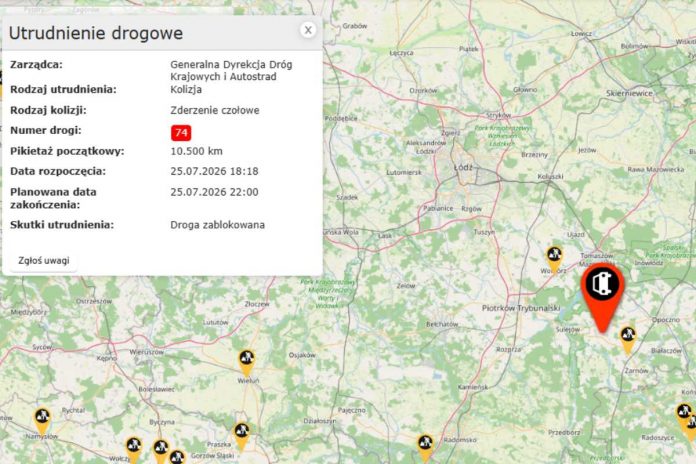
Task: Click the Piotrków Trybunalski map label
Action: [521, 308]
